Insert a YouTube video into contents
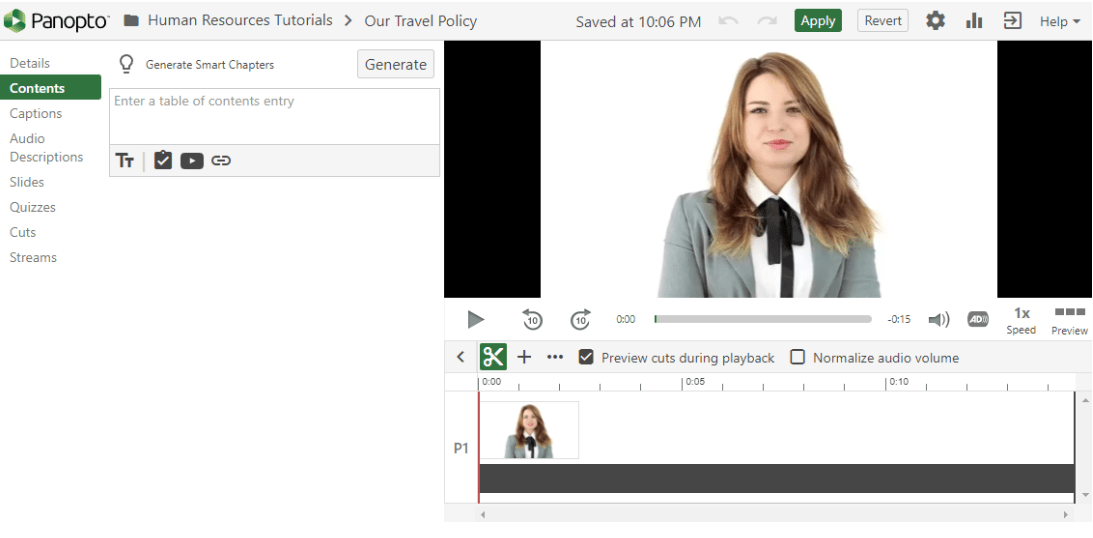Image resolution: width=1093 pixels, height=538 pixels. [x=192, y=161]
